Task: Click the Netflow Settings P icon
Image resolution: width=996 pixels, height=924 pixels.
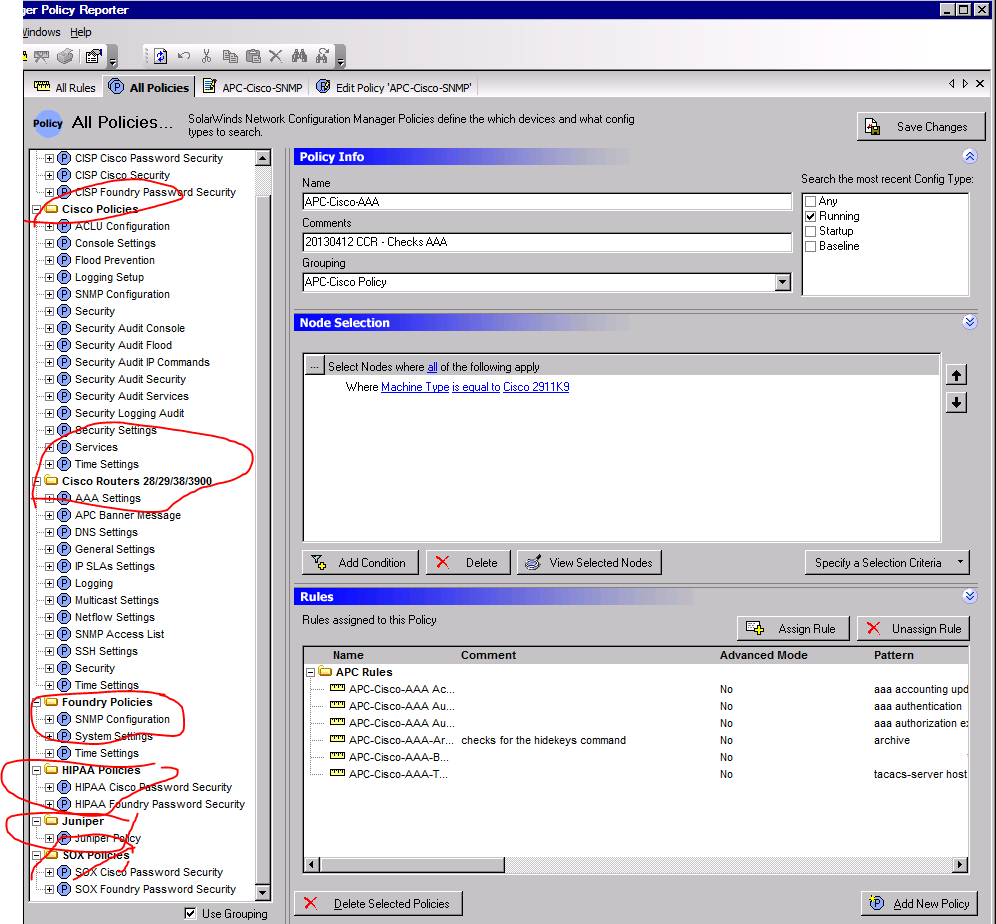Action: tap(64, 617)
